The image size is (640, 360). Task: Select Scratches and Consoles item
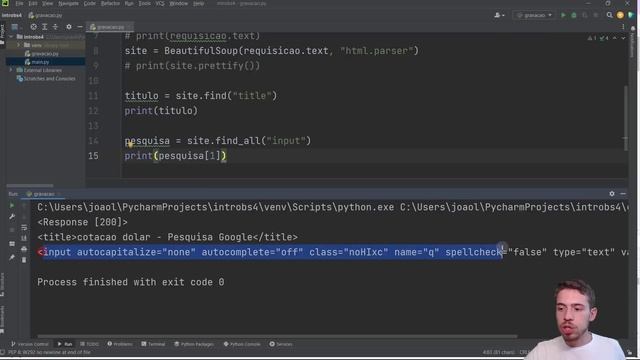click(x=46, y=78)
